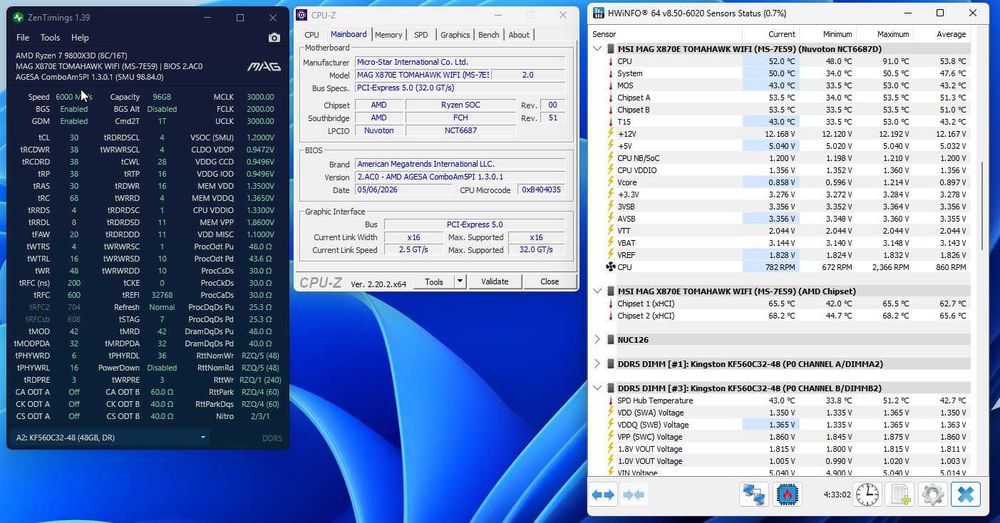The image size is (1000, 523).
Task: Click thermometer icon beside CPU 52.0 °C
Action: [610, 61]
